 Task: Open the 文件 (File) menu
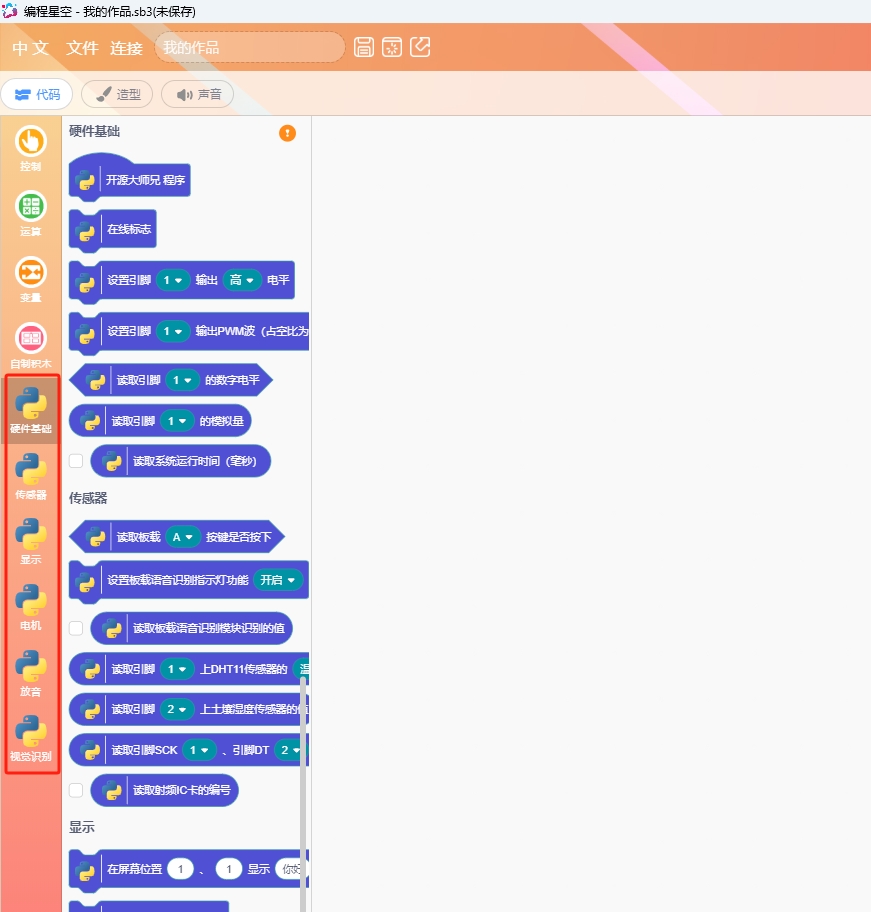[x=82, y=48]
